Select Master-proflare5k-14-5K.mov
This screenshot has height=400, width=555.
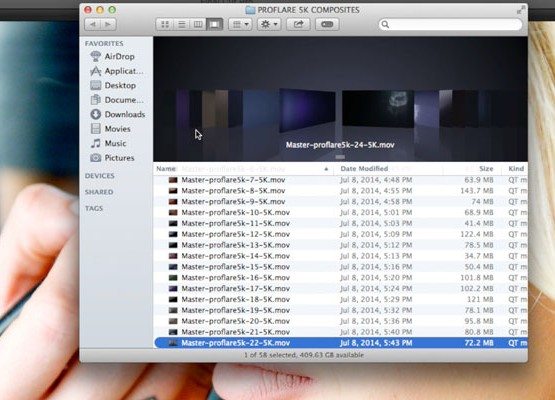[341, 256]
